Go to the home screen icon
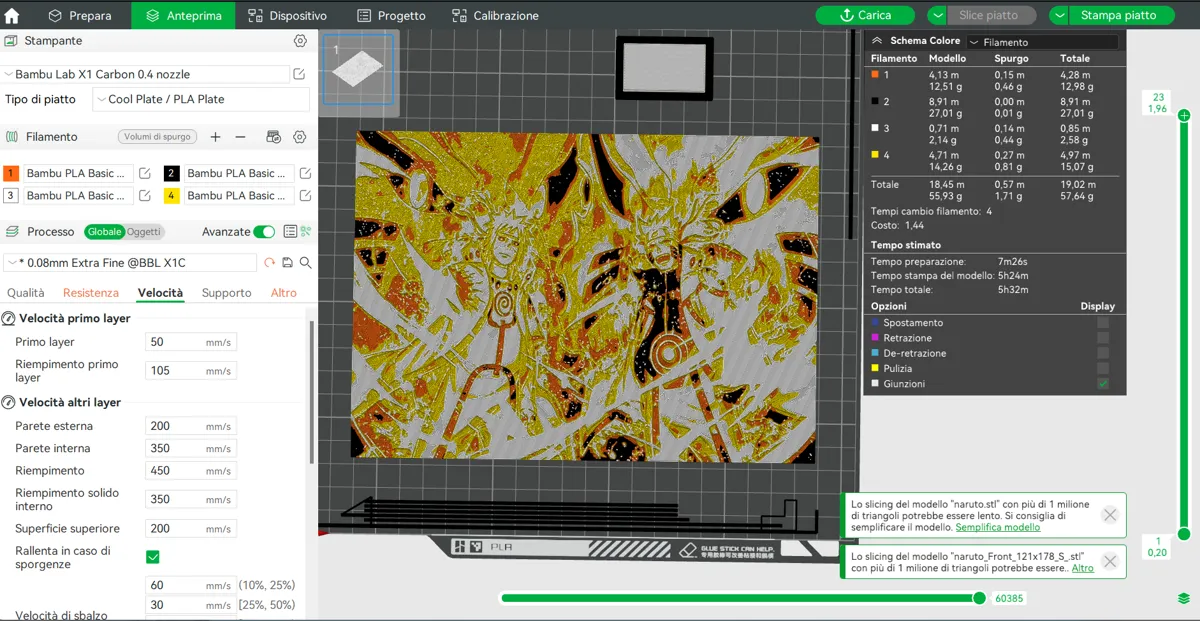The width and height of the screenshot is (1200, 621). point(12,15)
